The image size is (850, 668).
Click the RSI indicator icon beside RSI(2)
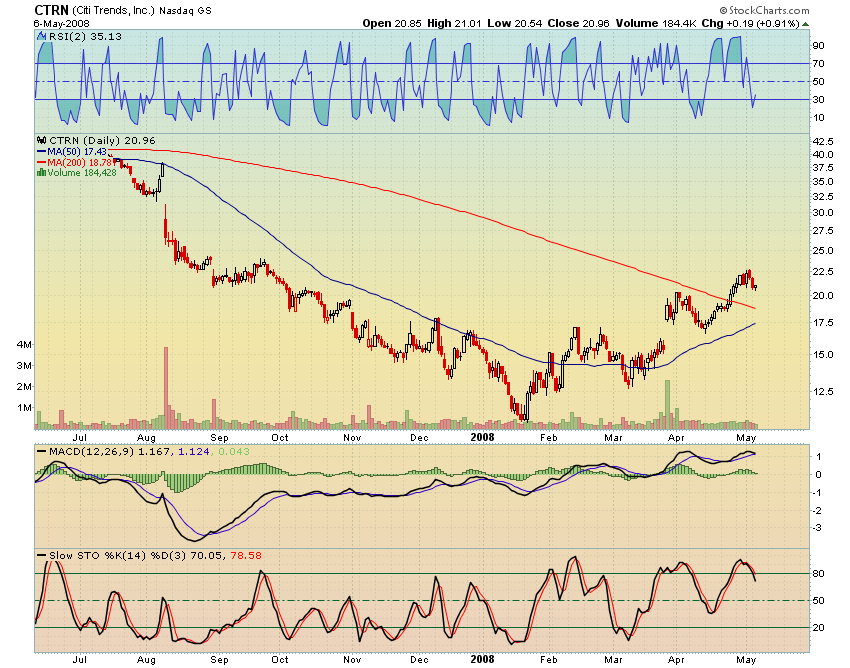coord(41,36)
